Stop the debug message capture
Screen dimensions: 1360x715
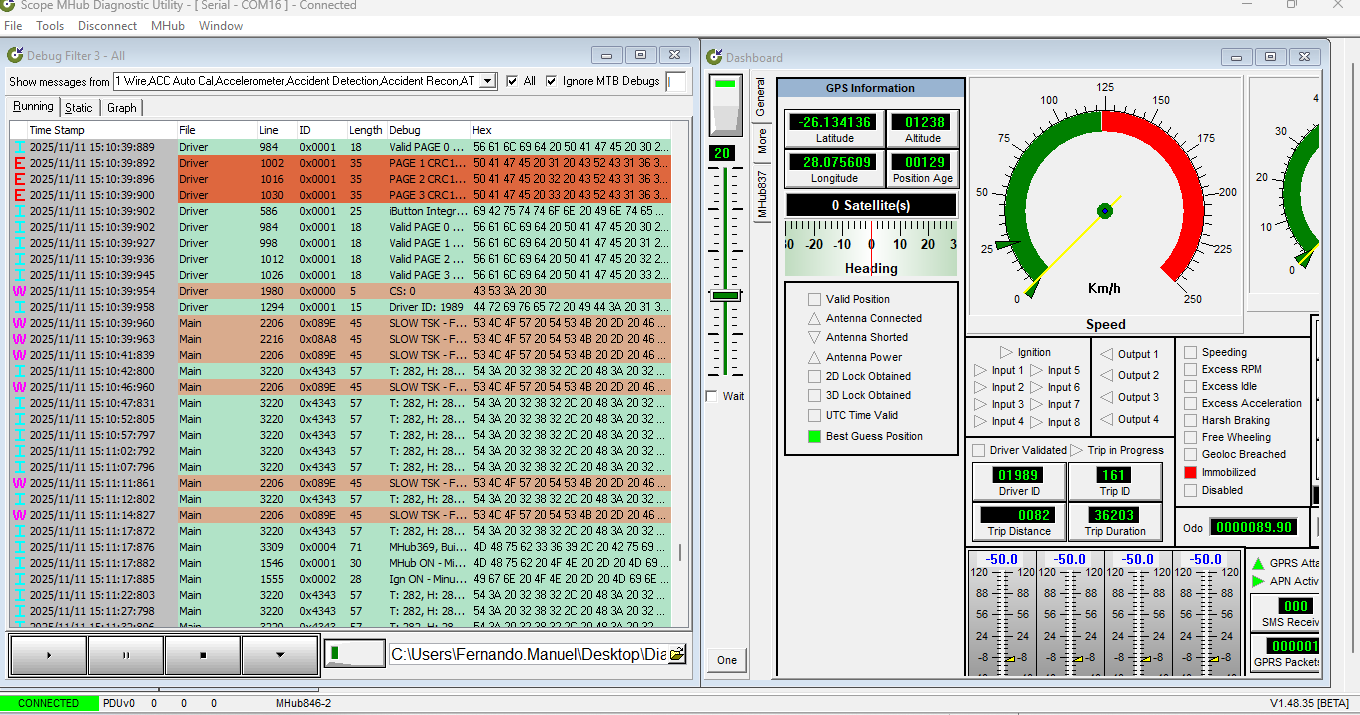pos(203,655)
